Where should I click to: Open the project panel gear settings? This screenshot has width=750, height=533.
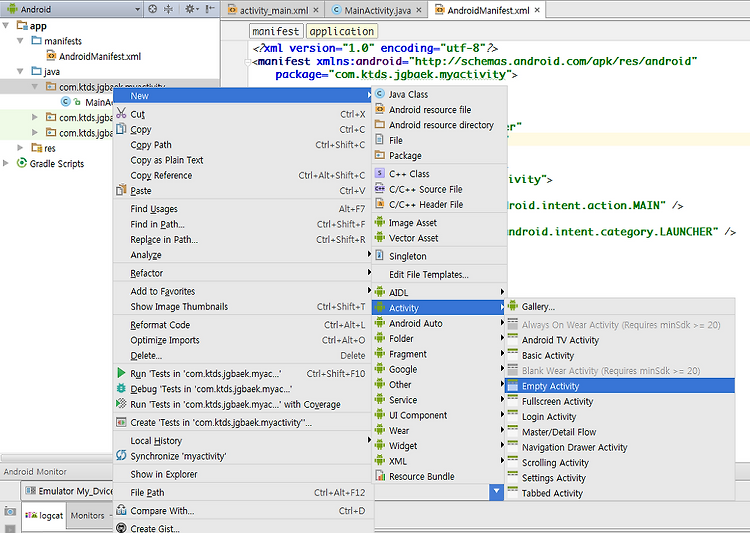[x=191, y=9]
